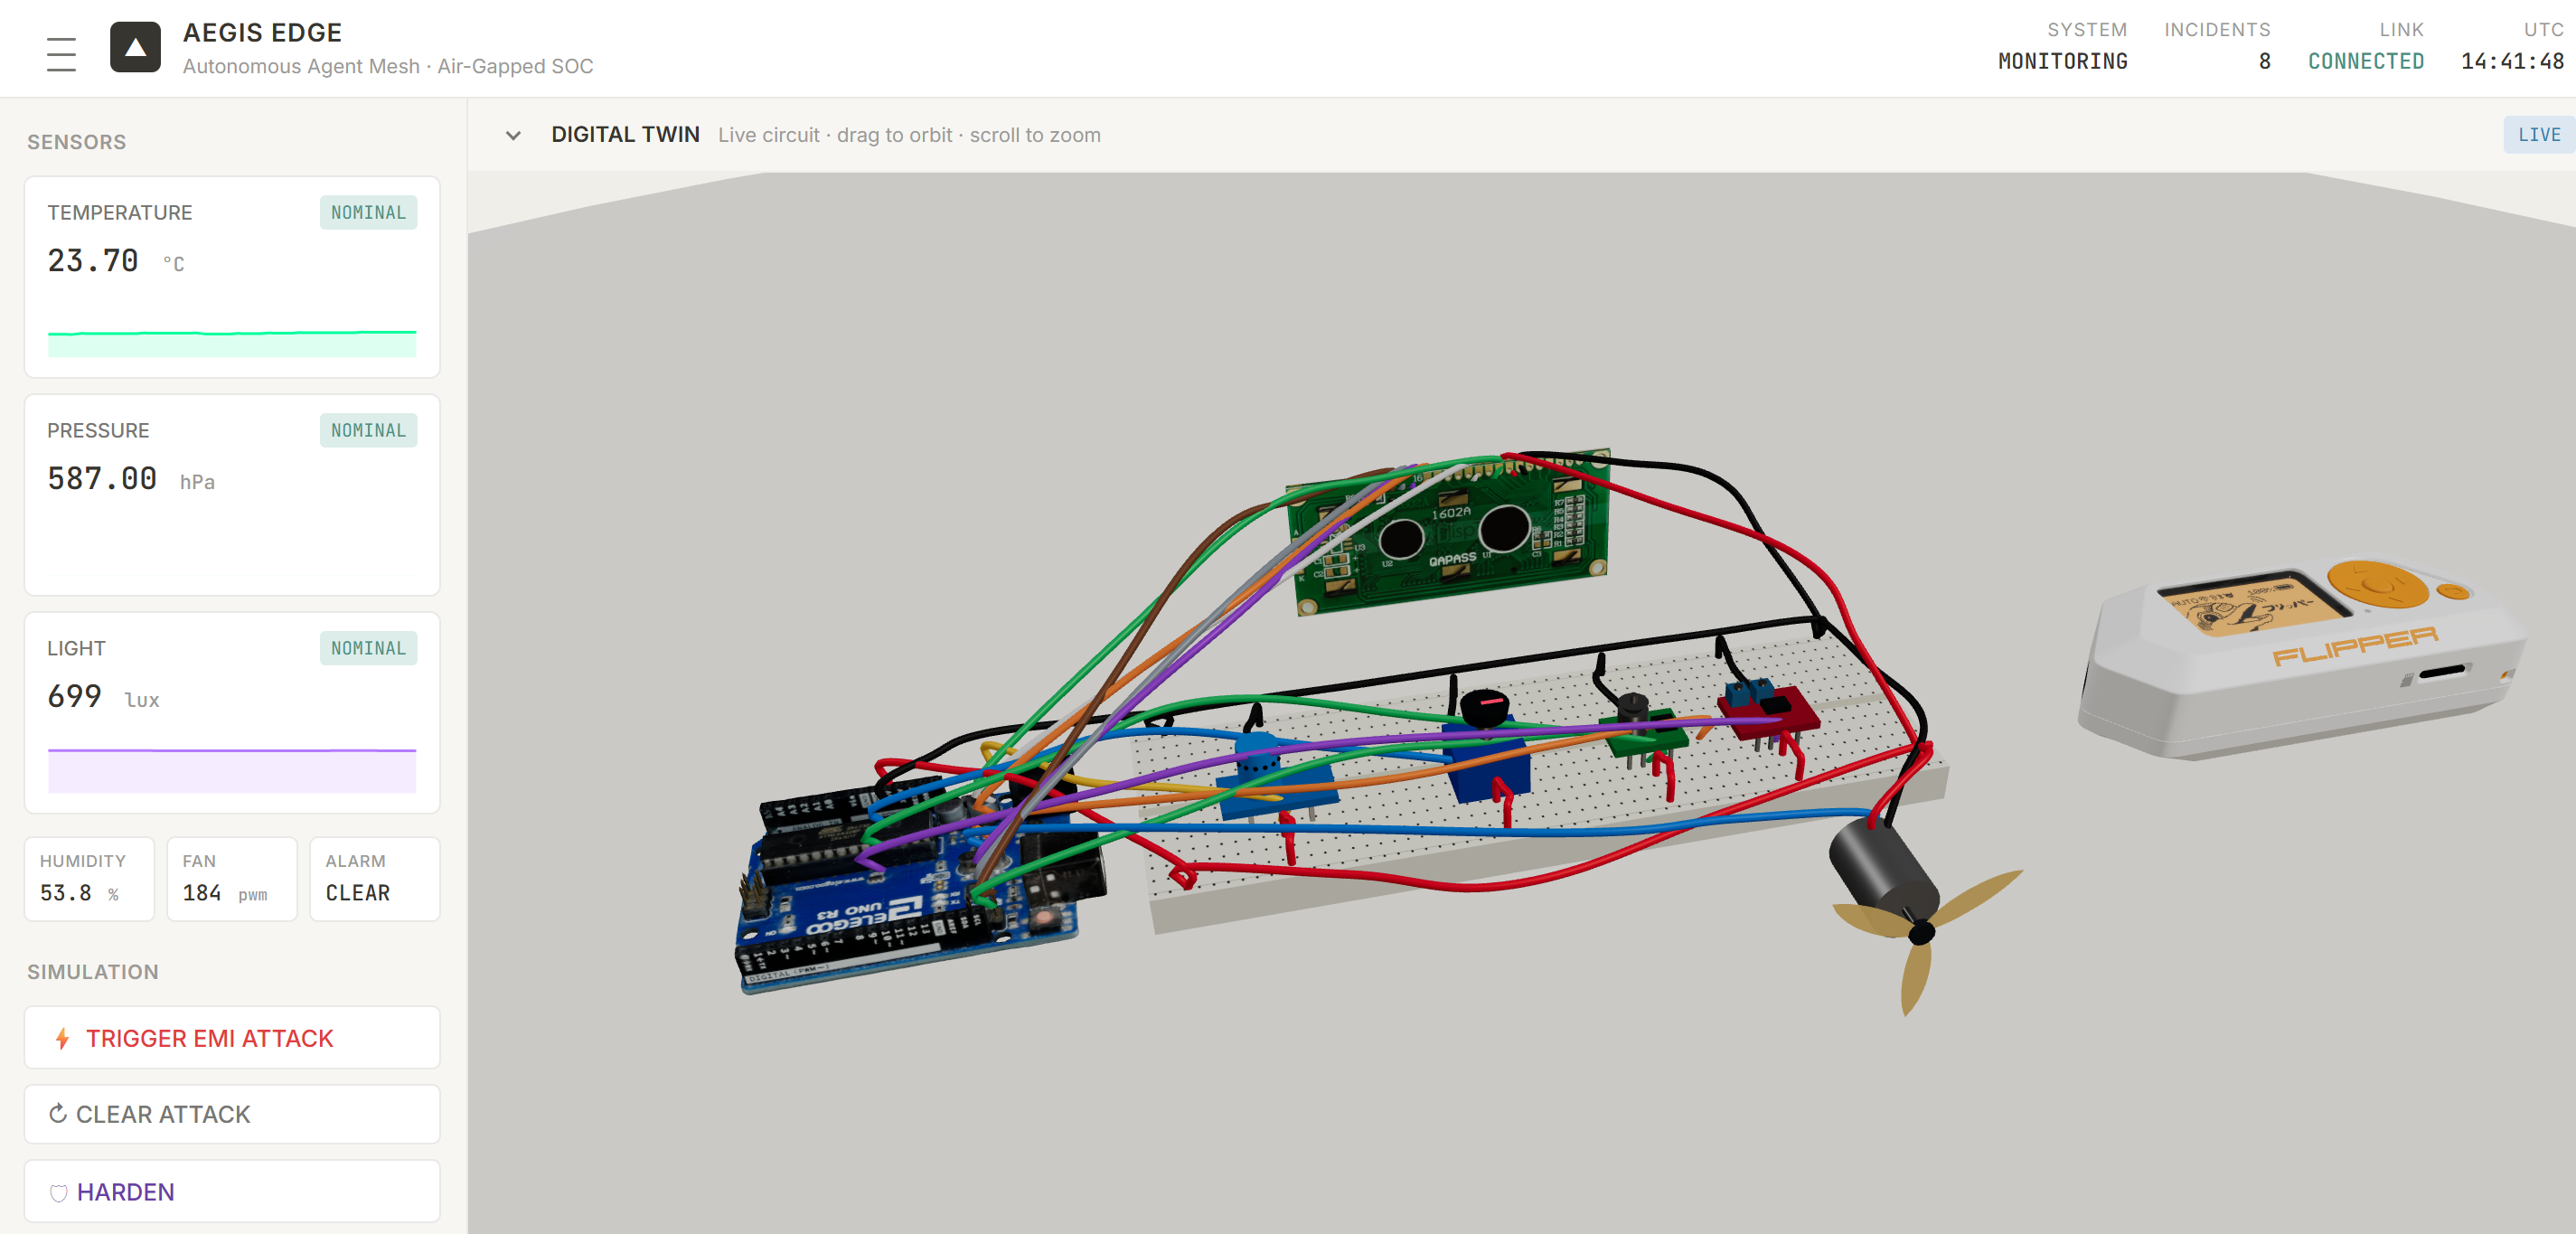Click the Light sensor sparkline chart
The image size is (2576, 1234).
pyautogui.click(x=232, y=770)
